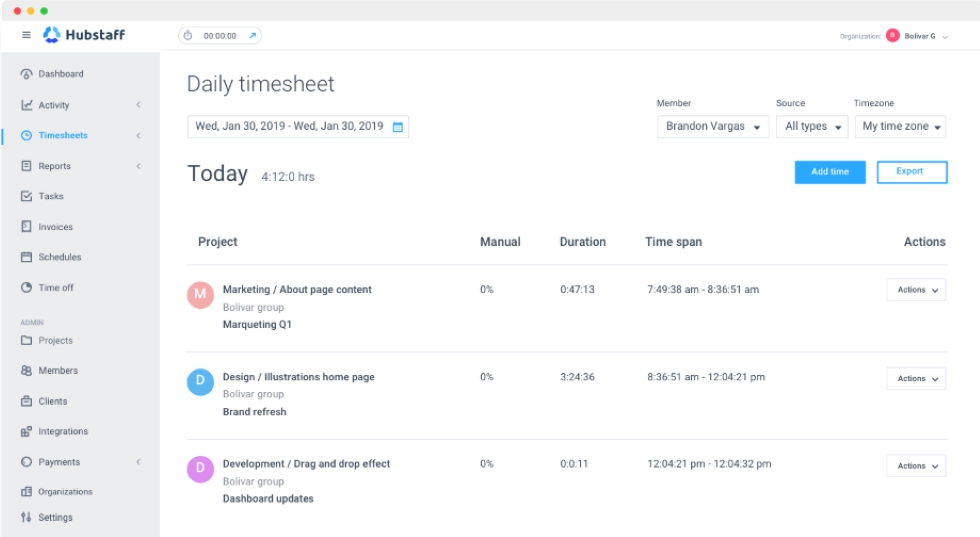
Task: Click the 12:04:21 pm - 12:04:32 pm time span
Action: coord(709,464)
